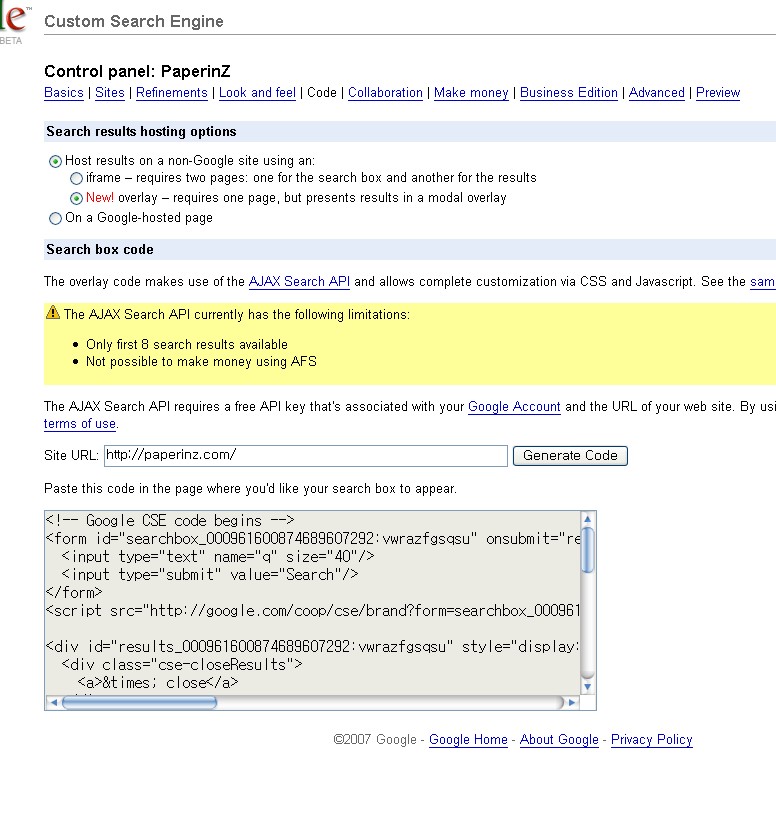
Task: Click the code box vertical scrollbar thumb
Action: 587,550
